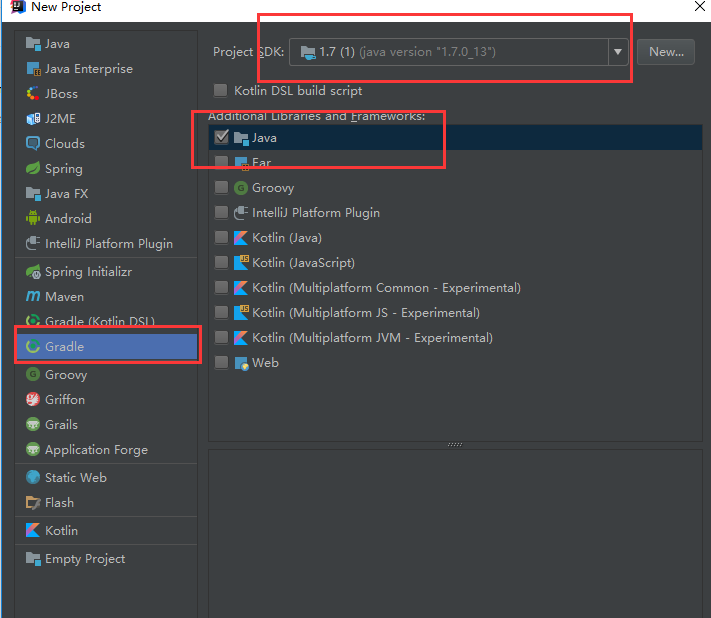The image size is (711, 618).
Task: Pick the JBoss project type icon
Action: (x=33, y=94)
